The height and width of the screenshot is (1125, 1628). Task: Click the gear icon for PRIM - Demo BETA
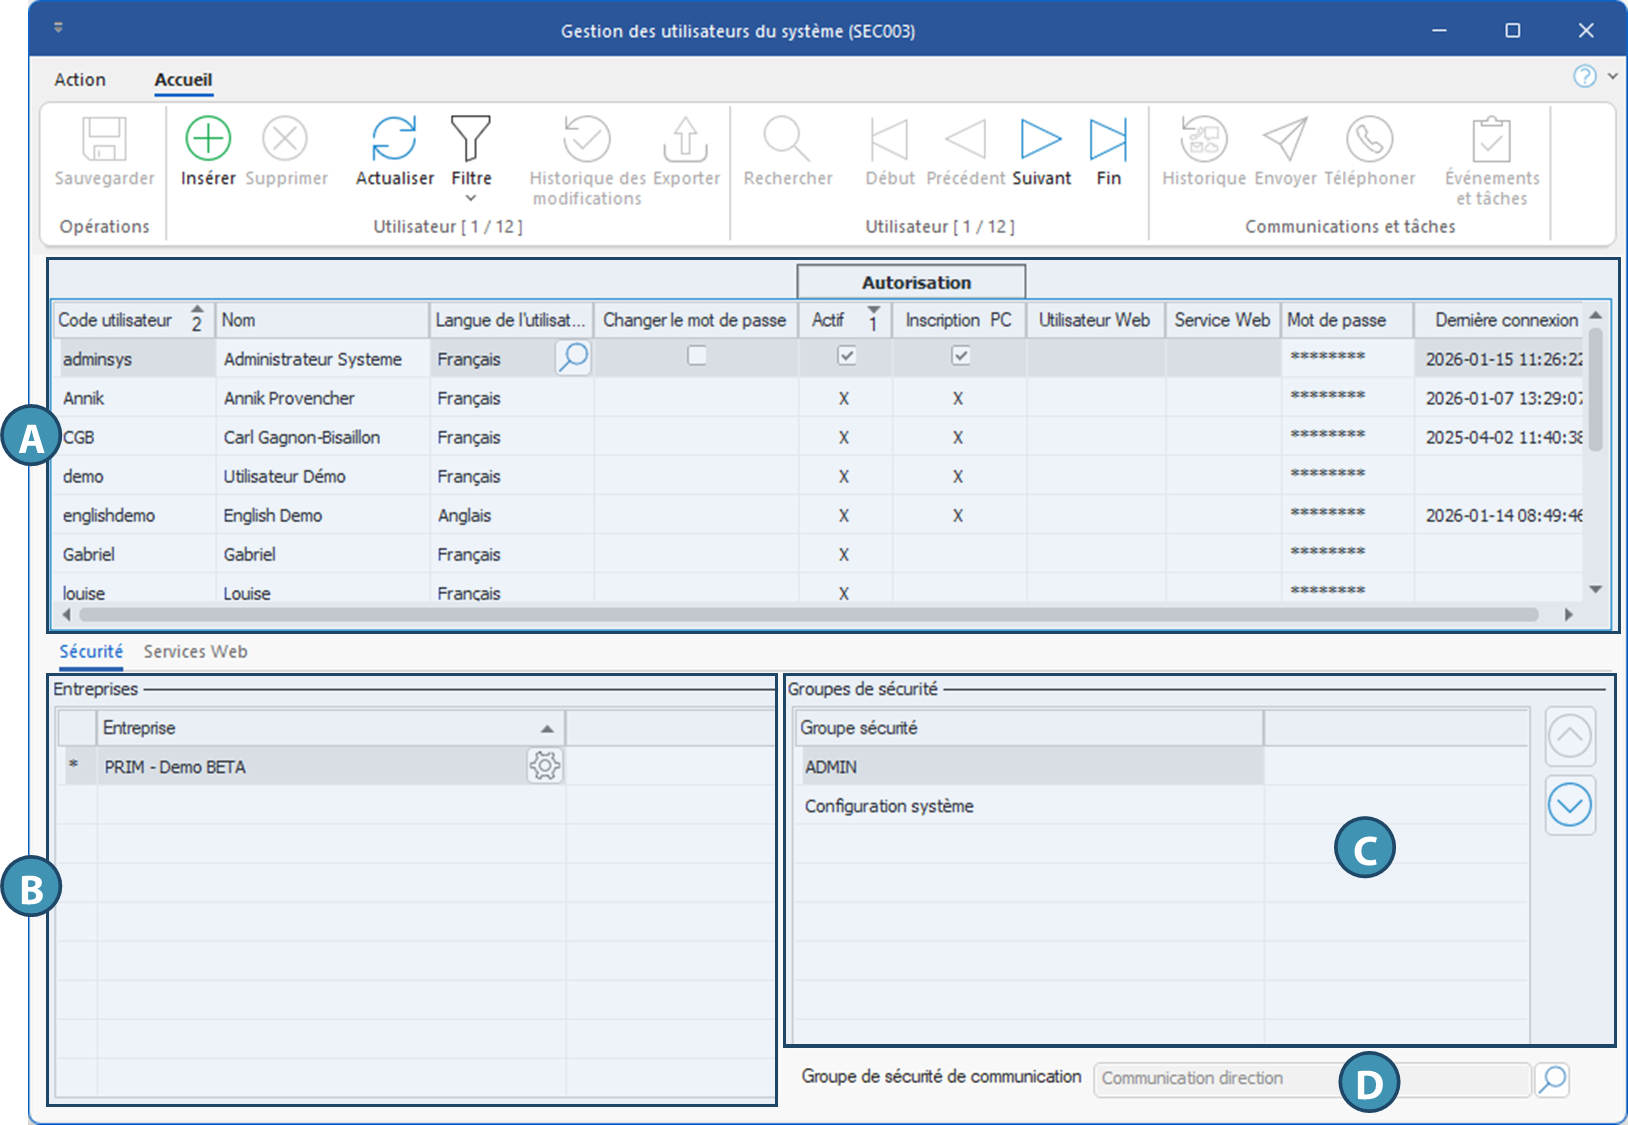545,766
